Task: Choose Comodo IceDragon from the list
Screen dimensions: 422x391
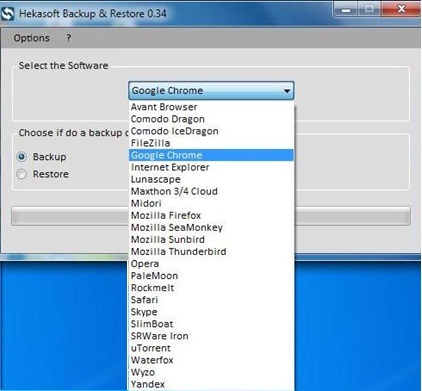Action: pos(211,131)
